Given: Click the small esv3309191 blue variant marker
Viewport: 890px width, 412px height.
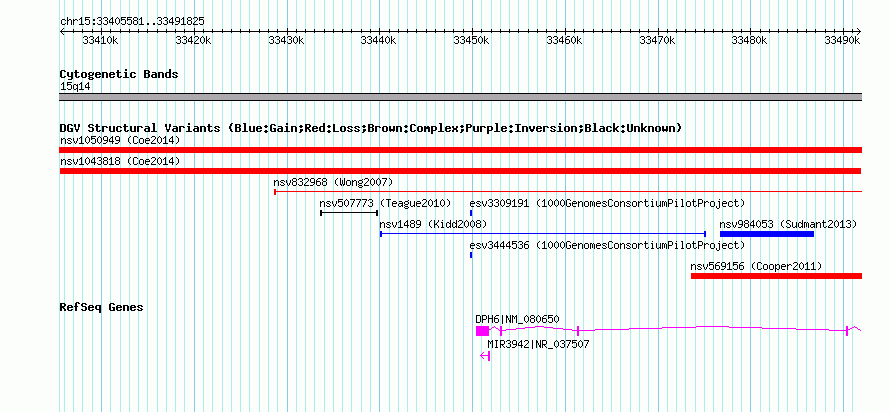Looking at the screenshot, I should pyautogui.click(x=471, y=213).
